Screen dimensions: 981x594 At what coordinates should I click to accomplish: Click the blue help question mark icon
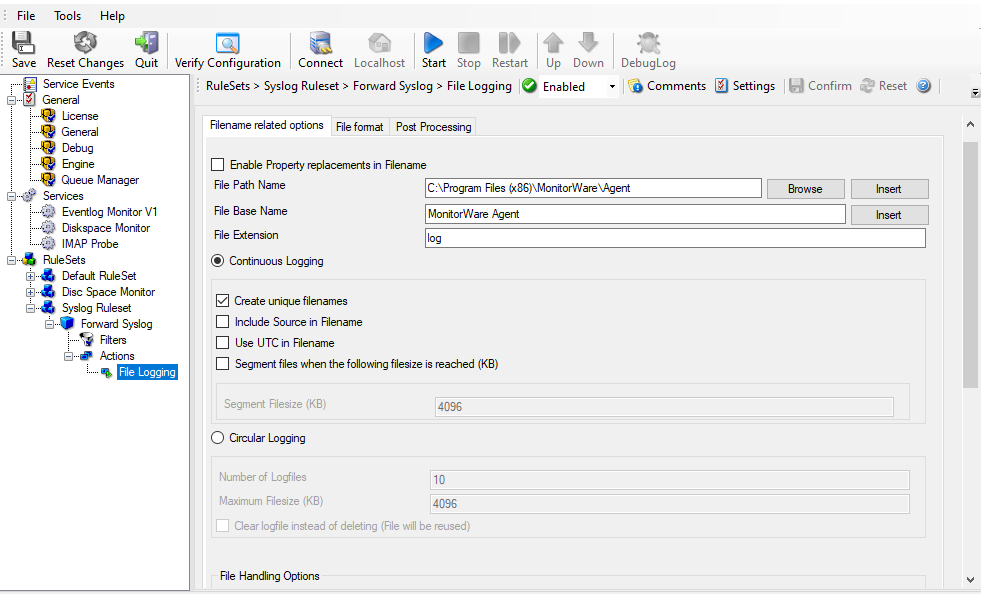pyautogui.click(x=923, y=86)
